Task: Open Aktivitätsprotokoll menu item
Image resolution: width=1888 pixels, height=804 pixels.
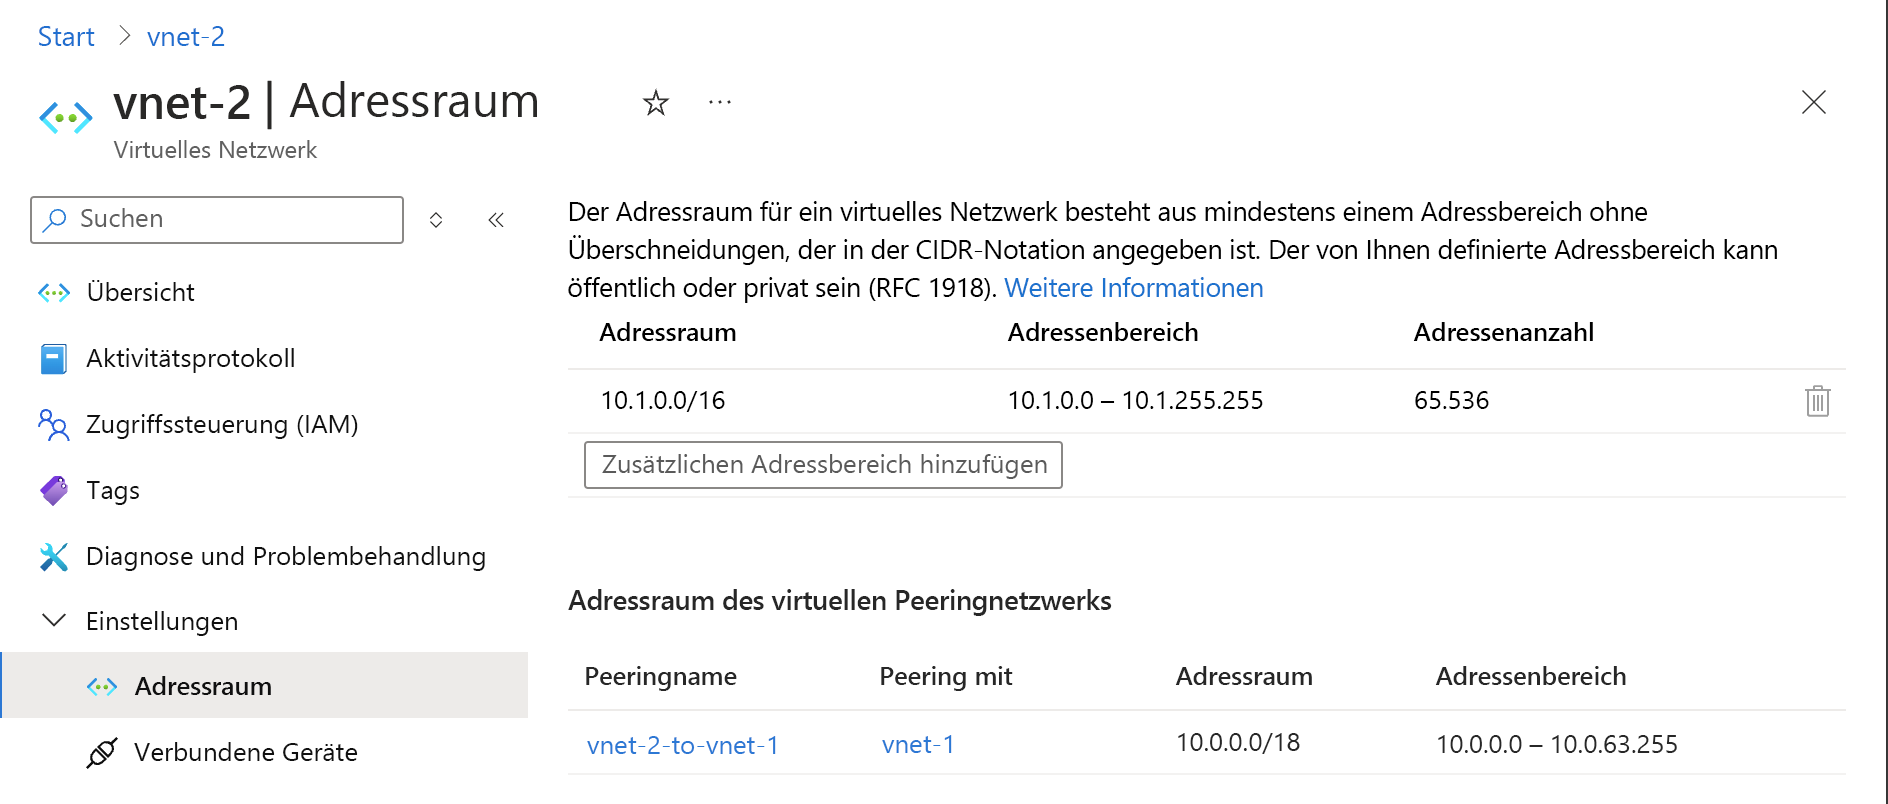Action: click(x=190, y=358)
